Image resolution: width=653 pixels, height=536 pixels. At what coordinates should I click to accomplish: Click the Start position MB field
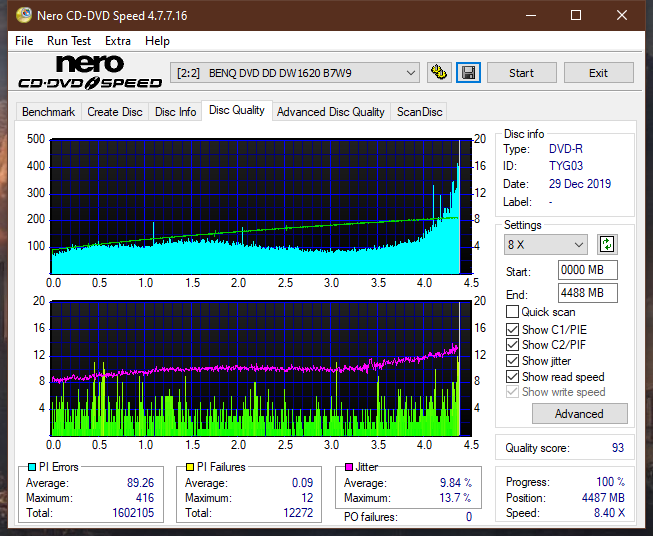pyautogui.click(x=587, y=270)
